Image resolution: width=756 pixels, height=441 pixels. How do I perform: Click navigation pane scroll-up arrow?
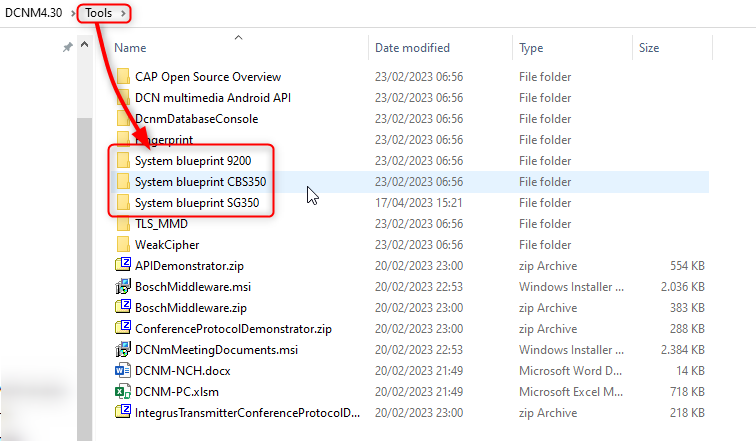click(84, 45)
